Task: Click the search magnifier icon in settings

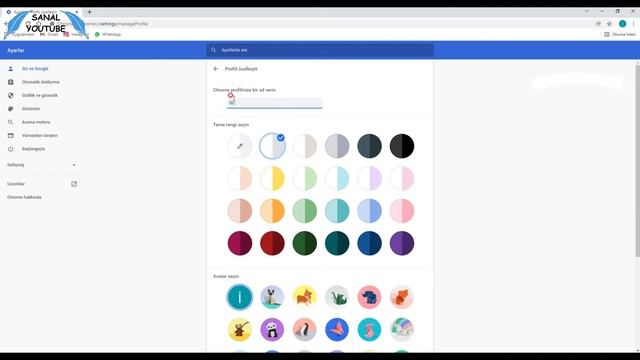Action: 213,50
